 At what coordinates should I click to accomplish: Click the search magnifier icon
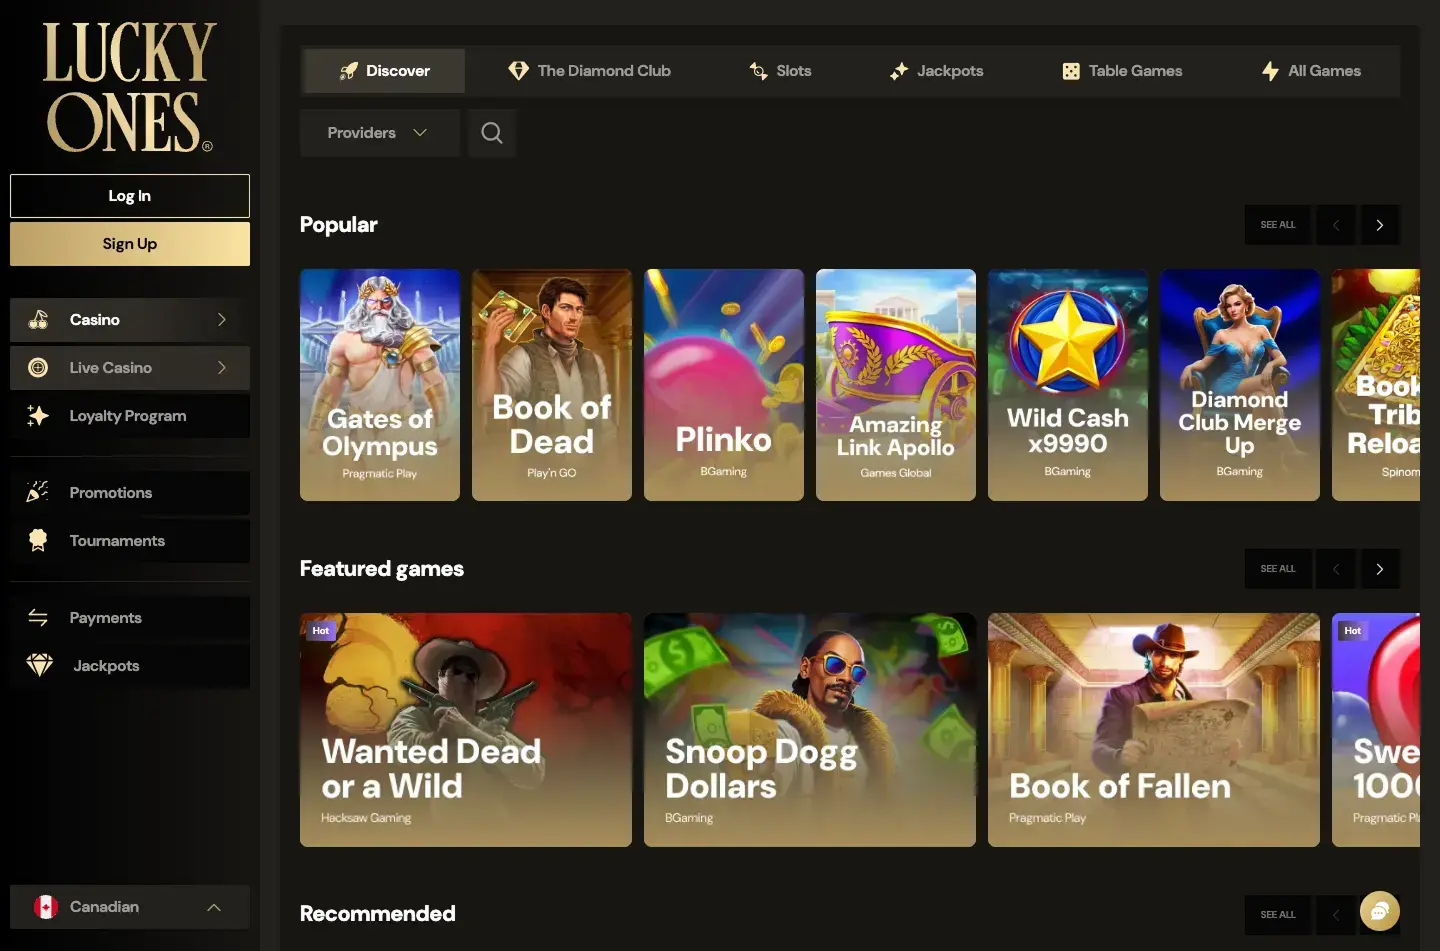491,132
